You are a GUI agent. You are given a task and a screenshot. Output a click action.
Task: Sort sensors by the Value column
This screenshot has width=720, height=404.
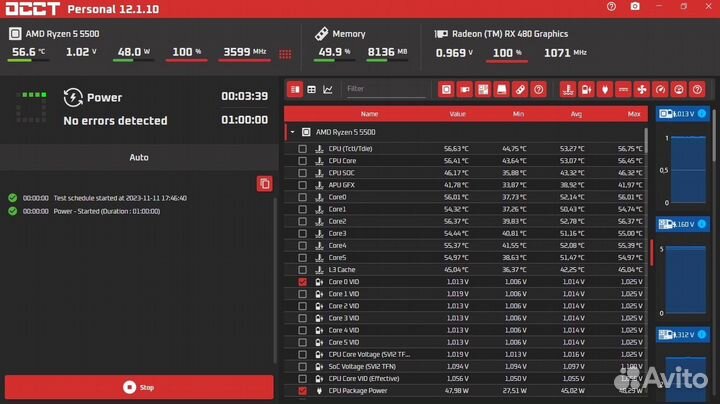tap(457, 114)
